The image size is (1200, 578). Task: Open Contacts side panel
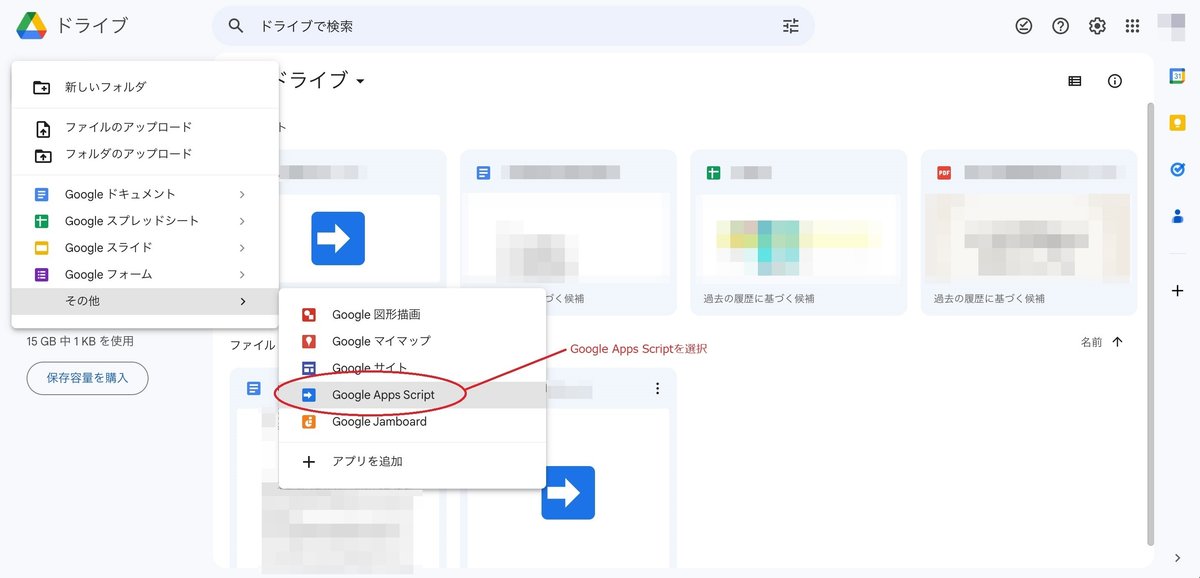(x=1178, y=215)
